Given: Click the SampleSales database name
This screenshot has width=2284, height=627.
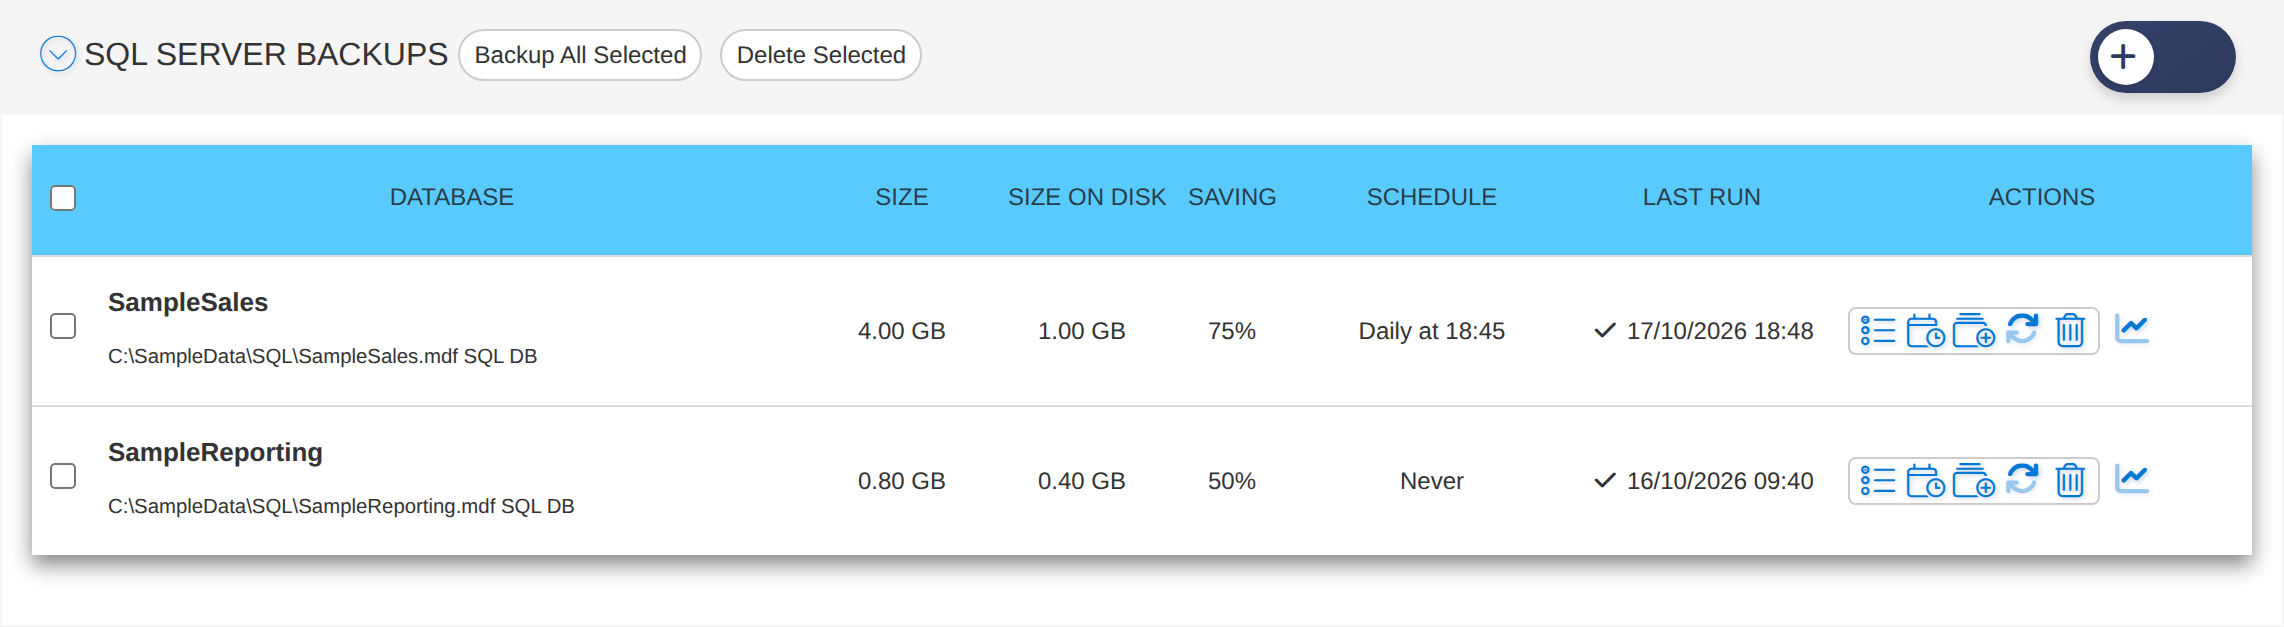Looking at the screenshot, I should click(x=188, y=302).
